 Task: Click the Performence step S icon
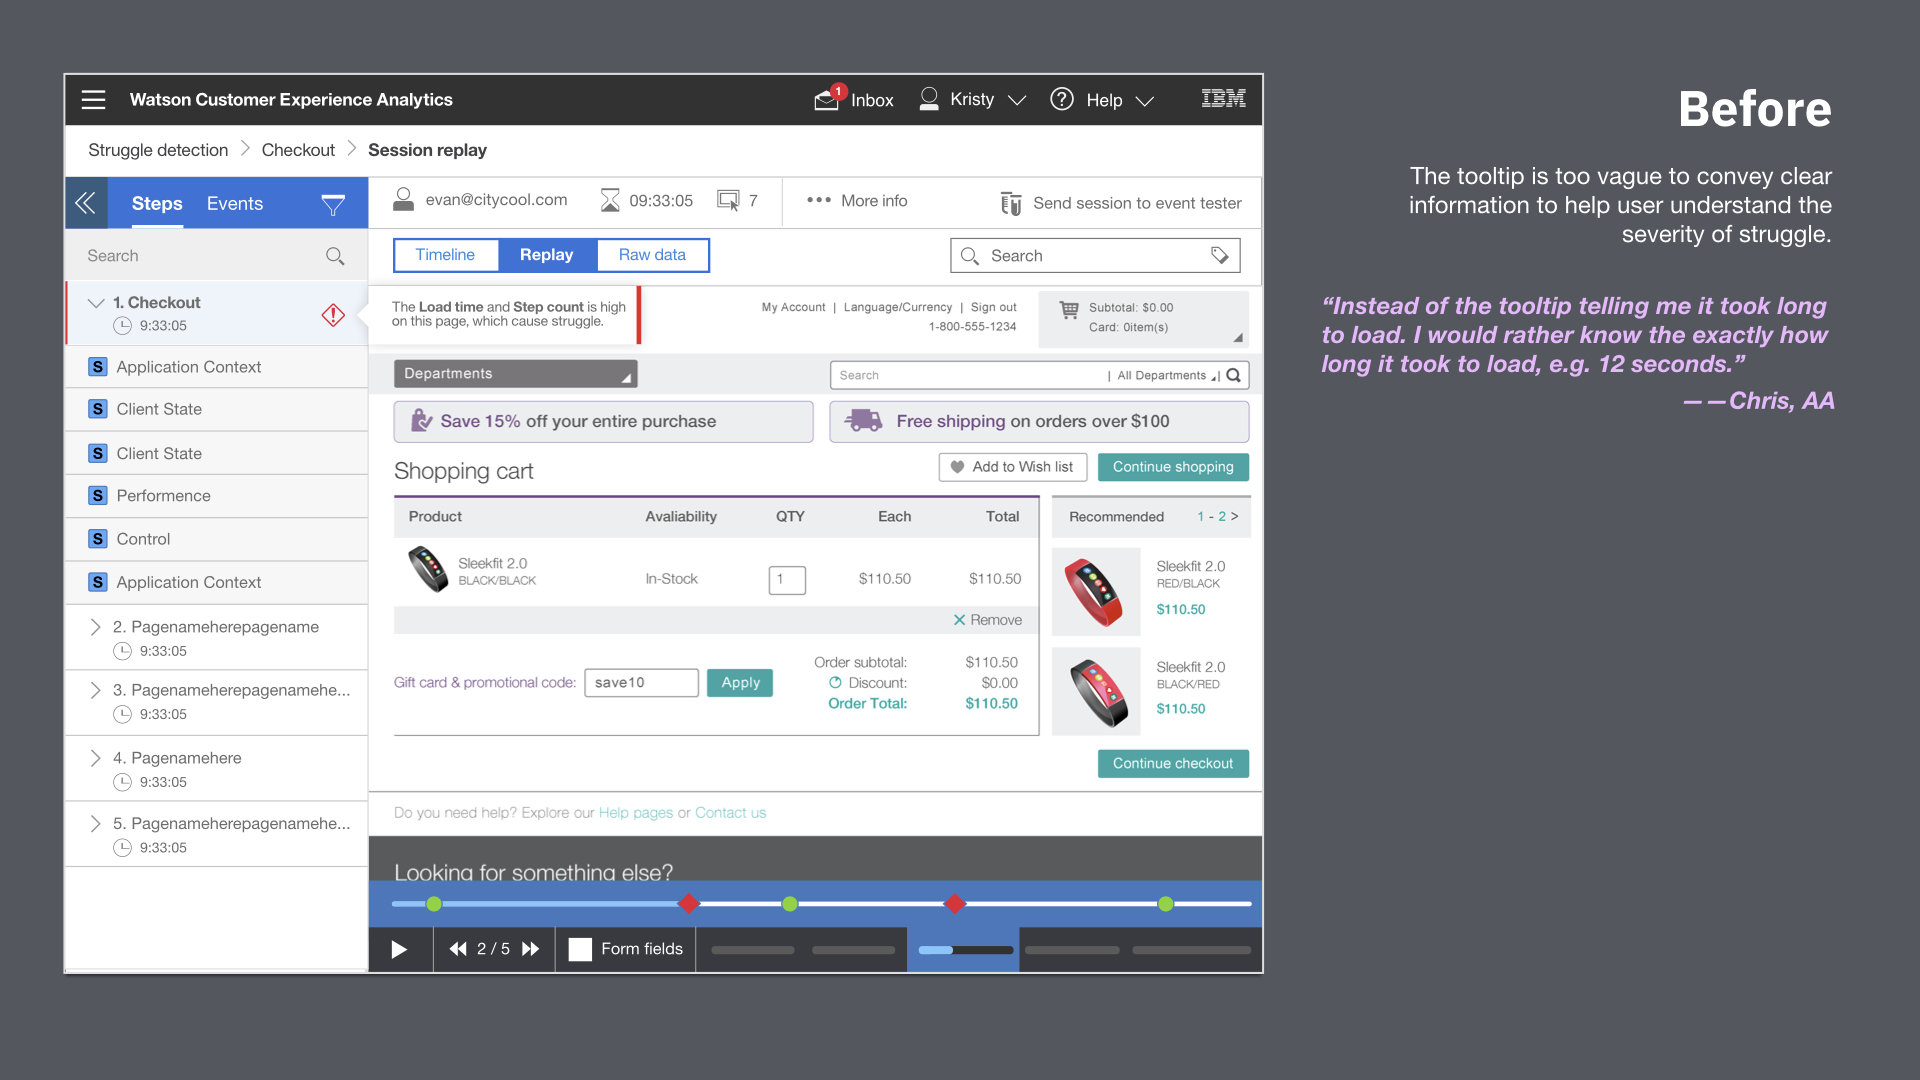pos(97,495)
